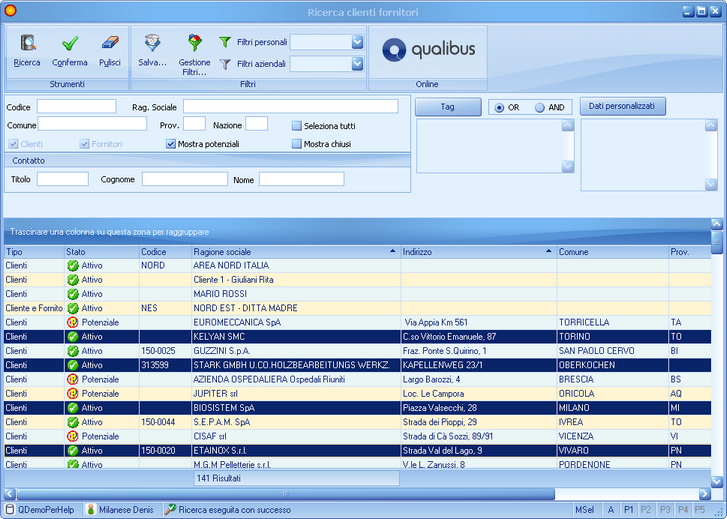Viewport: 727px width, 519px height.
Task: Click the Filtri aziendali funnel icon
Action: click(x=225, y=64)
